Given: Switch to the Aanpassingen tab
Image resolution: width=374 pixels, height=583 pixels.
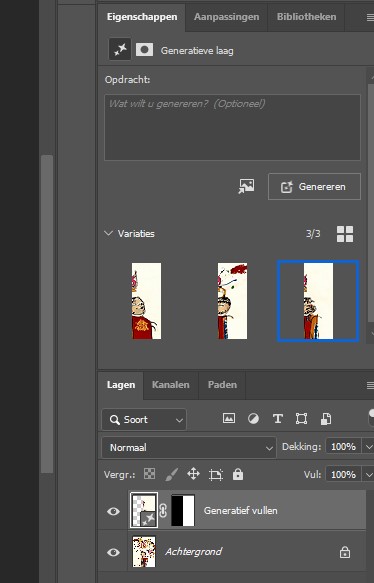Looking at the screenshot, I should coord(226,17).
